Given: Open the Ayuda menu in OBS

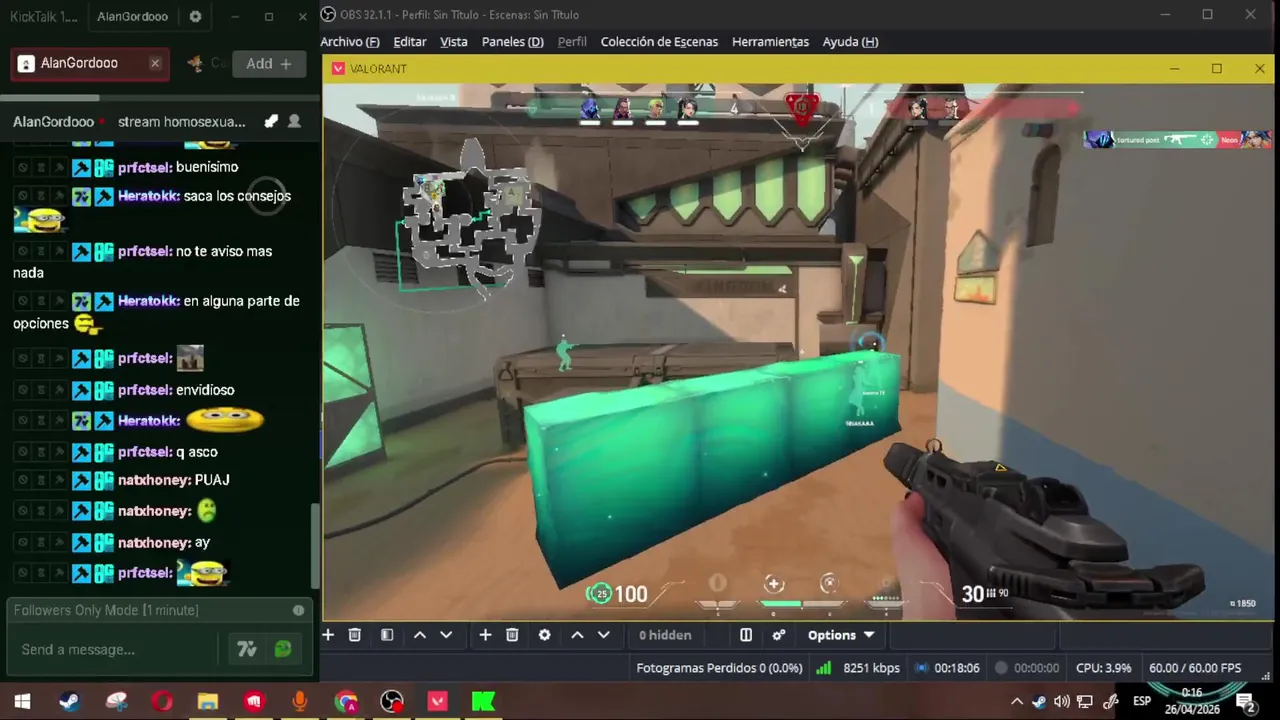Looking at the screenshot, I should click(850, 42).
